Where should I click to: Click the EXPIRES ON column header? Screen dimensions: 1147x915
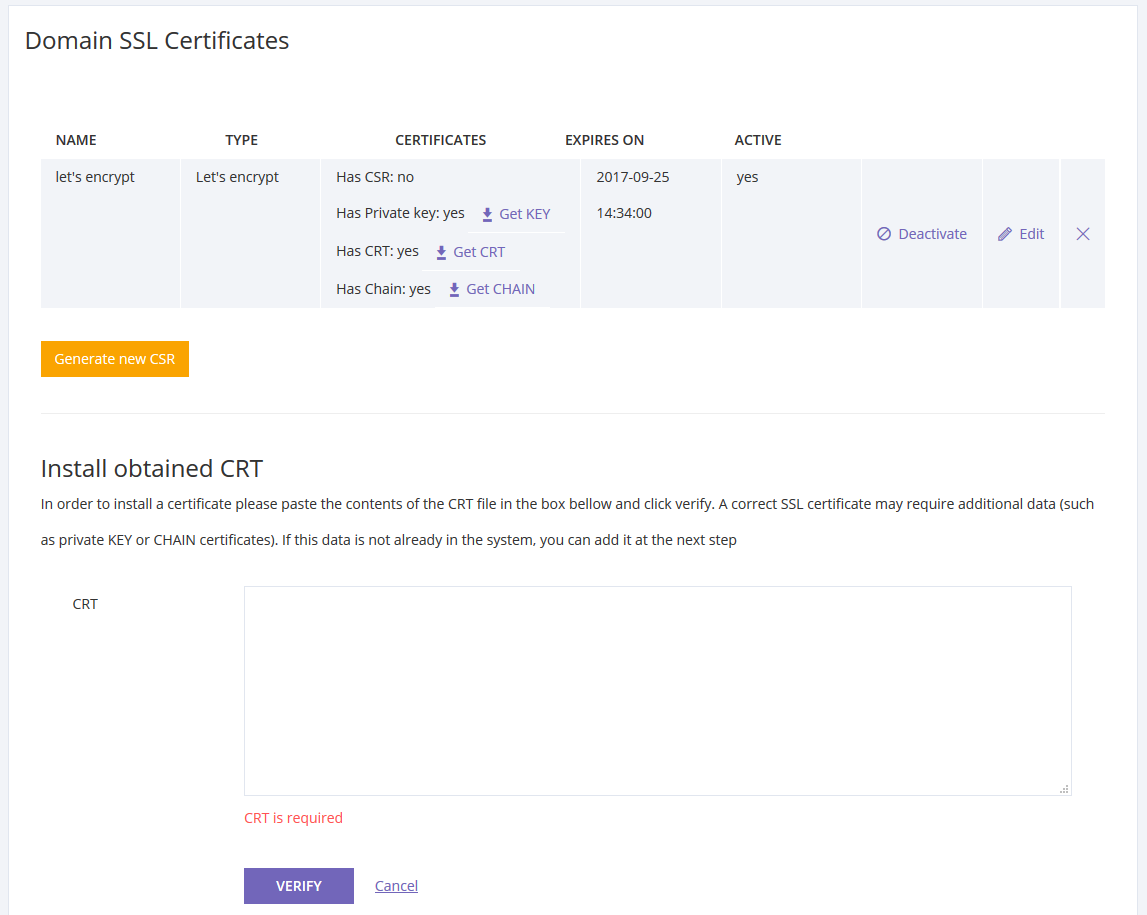(604, 140)
